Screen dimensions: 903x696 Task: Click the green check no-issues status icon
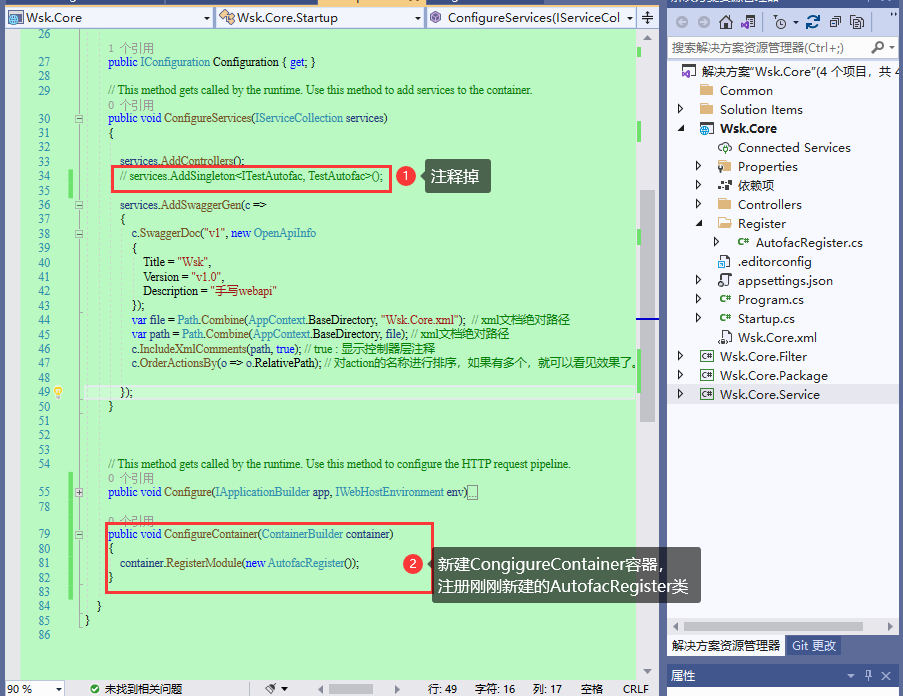pos(94,689)
